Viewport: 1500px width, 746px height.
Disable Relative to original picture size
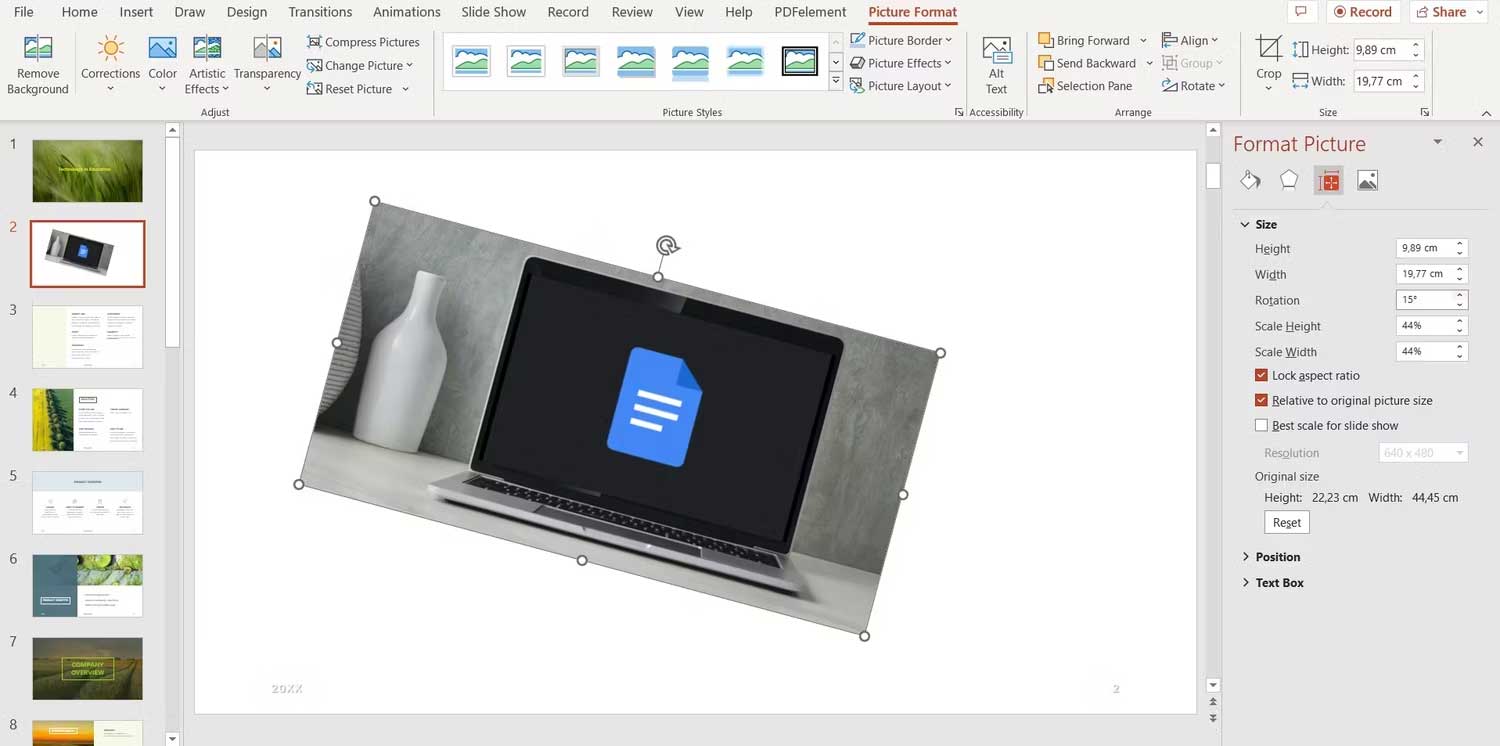[x=1262, y=400]
